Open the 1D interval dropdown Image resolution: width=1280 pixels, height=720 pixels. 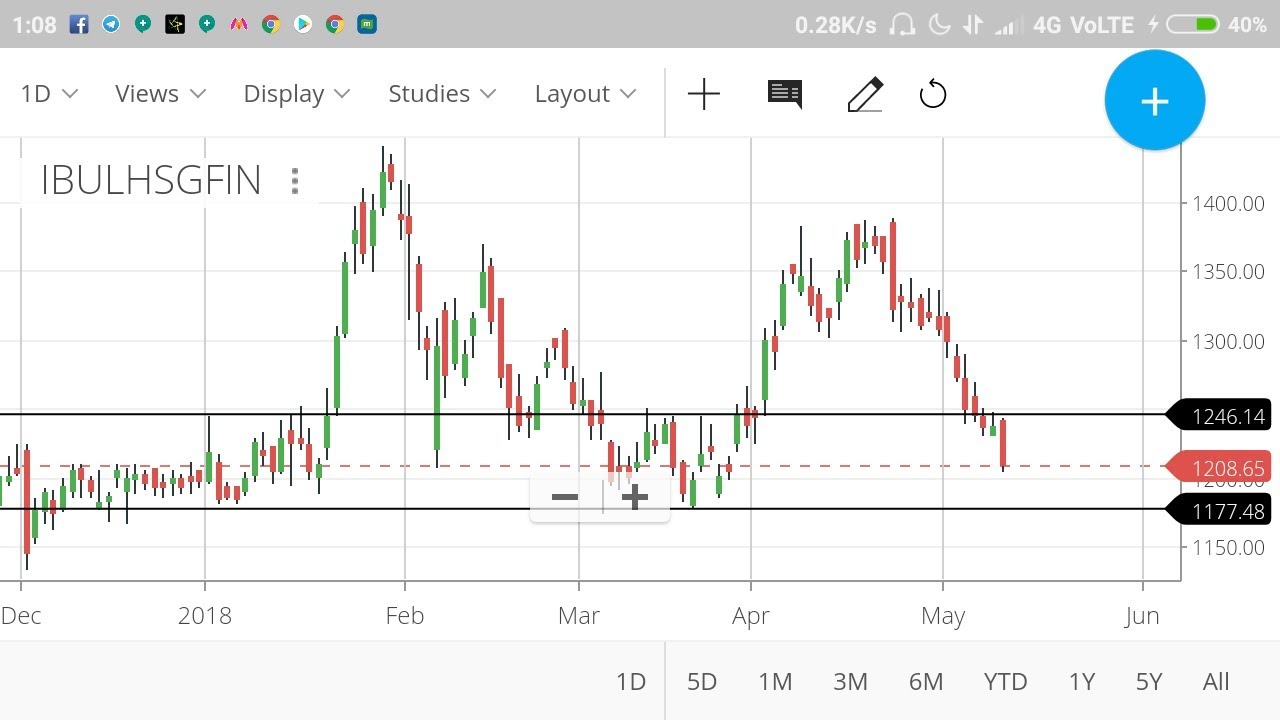[x=48, y=93]
